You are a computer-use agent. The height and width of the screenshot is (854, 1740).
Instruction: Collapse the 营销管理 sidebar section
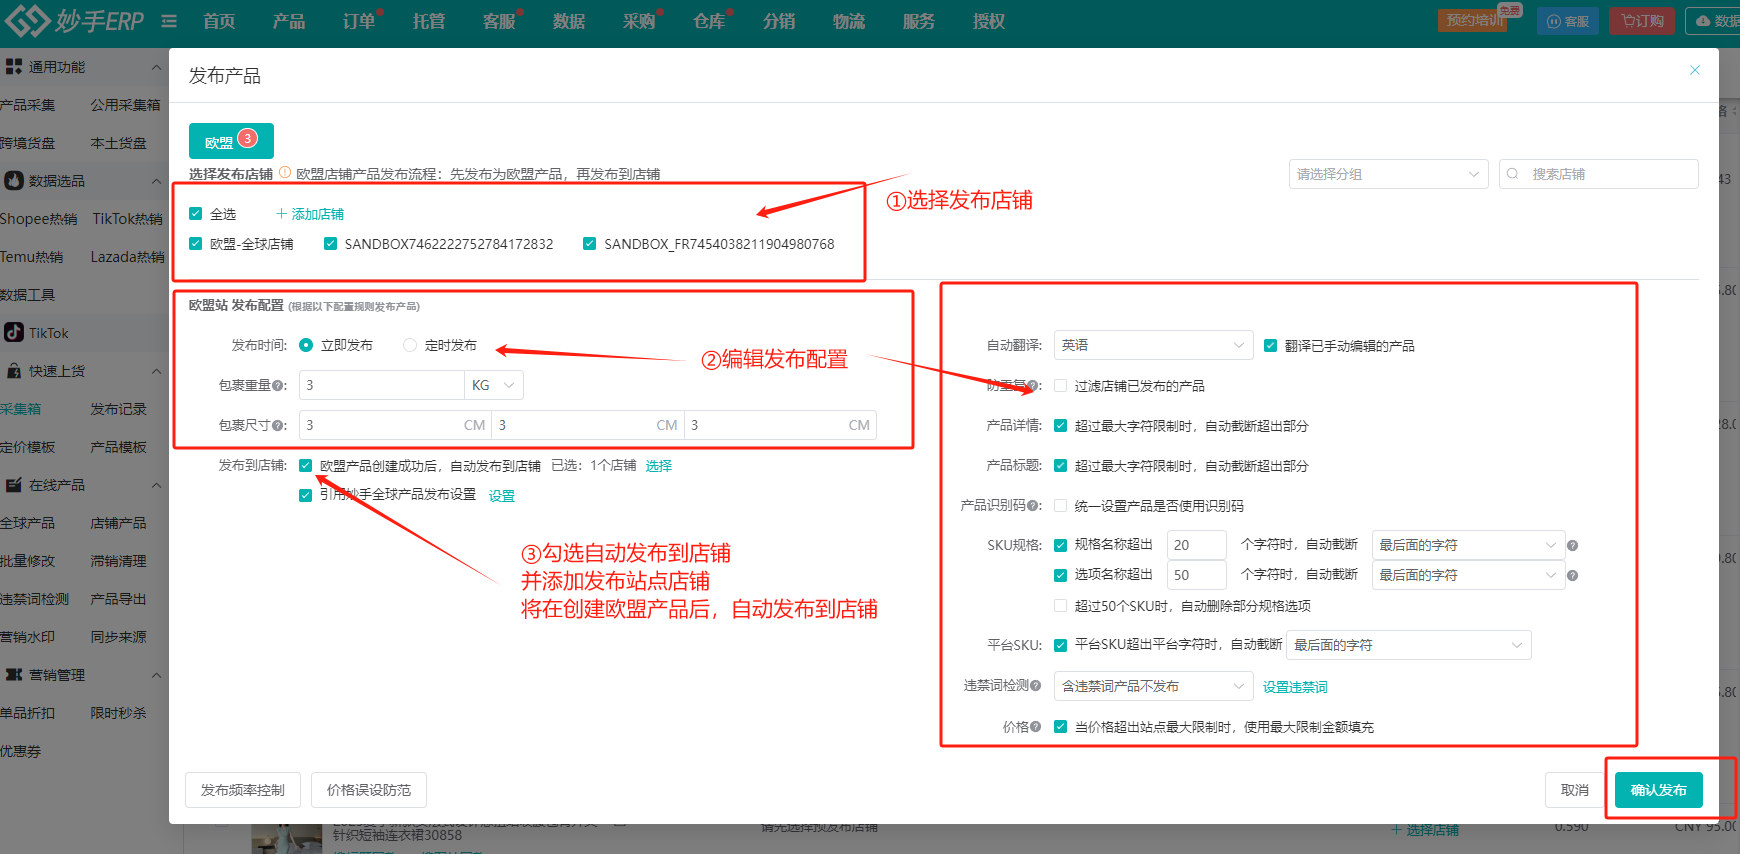point(156,675)
